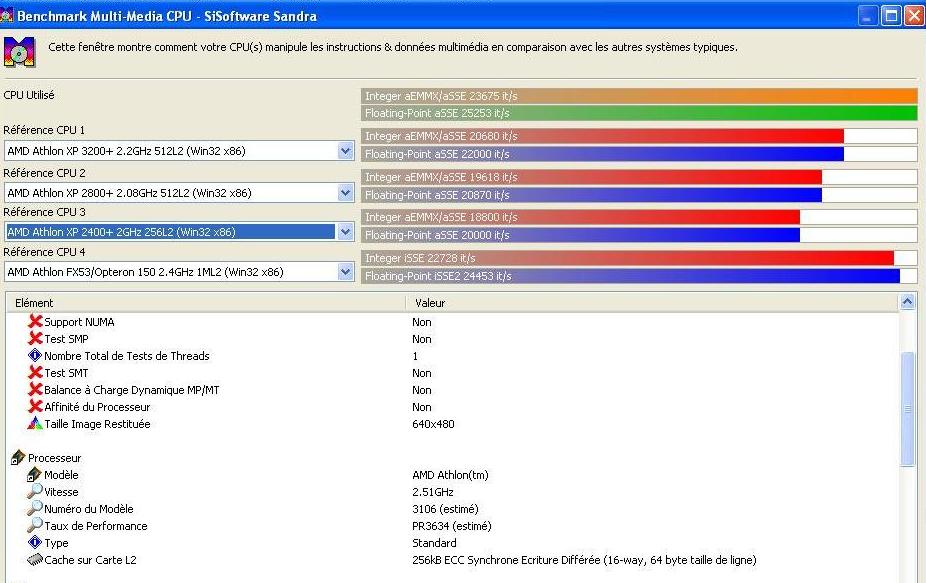926x583 pixels.
Task: Click the Standard type value
Action: (x=434, y=543)
